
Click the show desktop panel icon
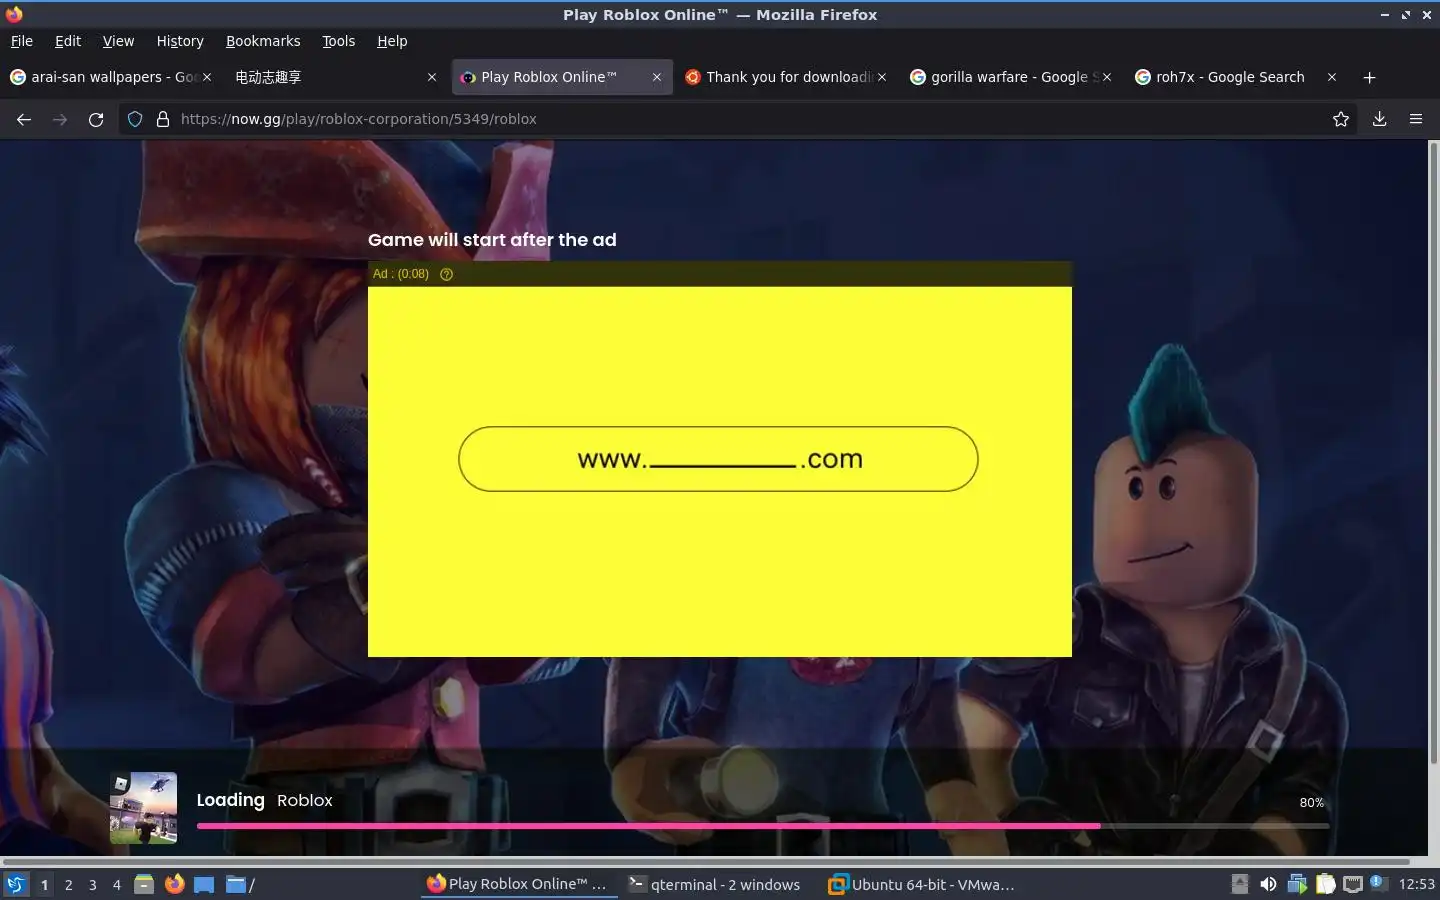(204, 884)
